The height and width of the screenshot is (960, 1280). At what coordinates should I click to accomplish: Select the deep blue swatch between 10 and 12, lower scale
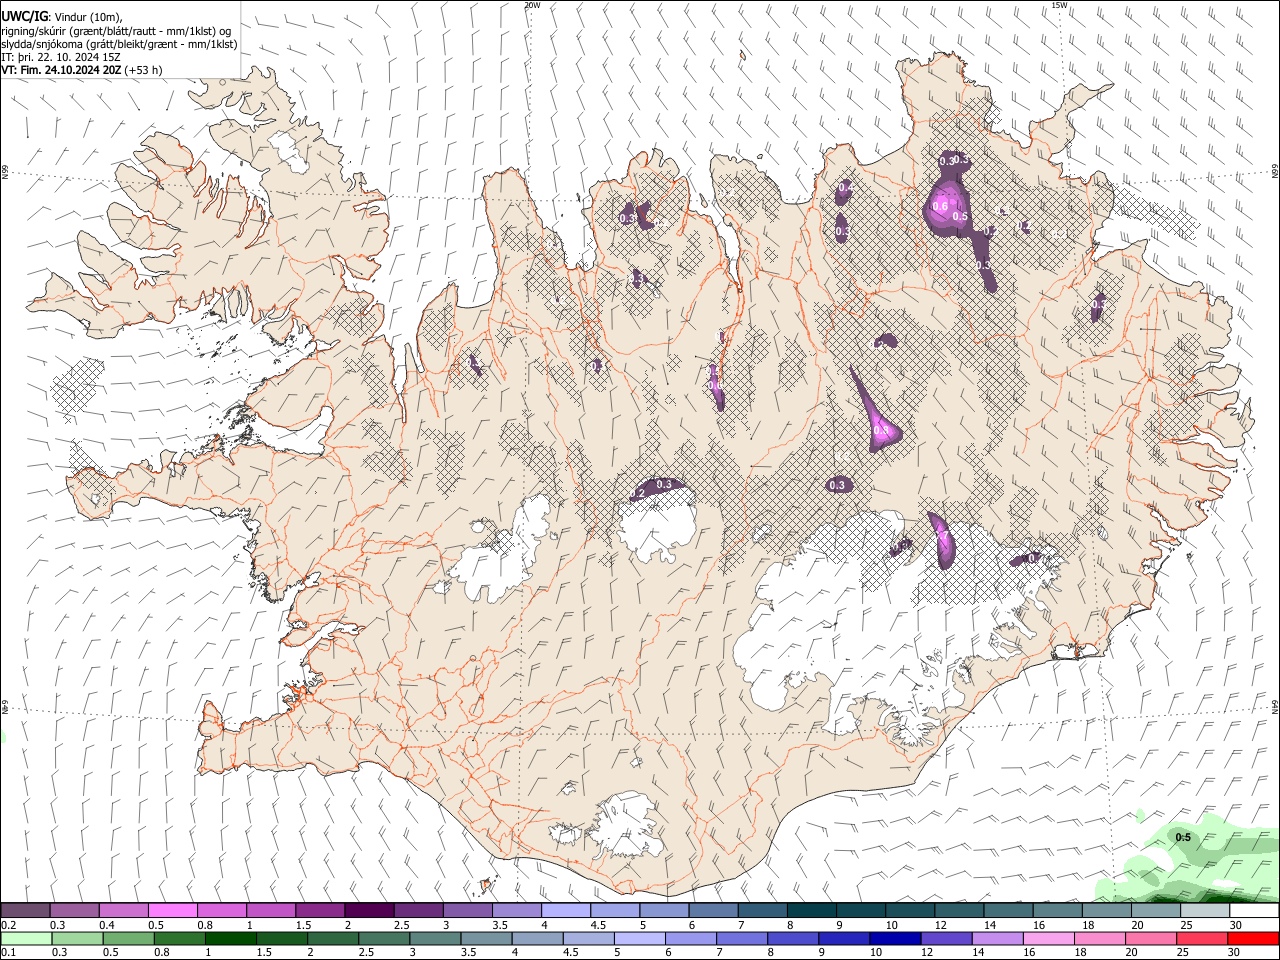(x=895, y=938)
